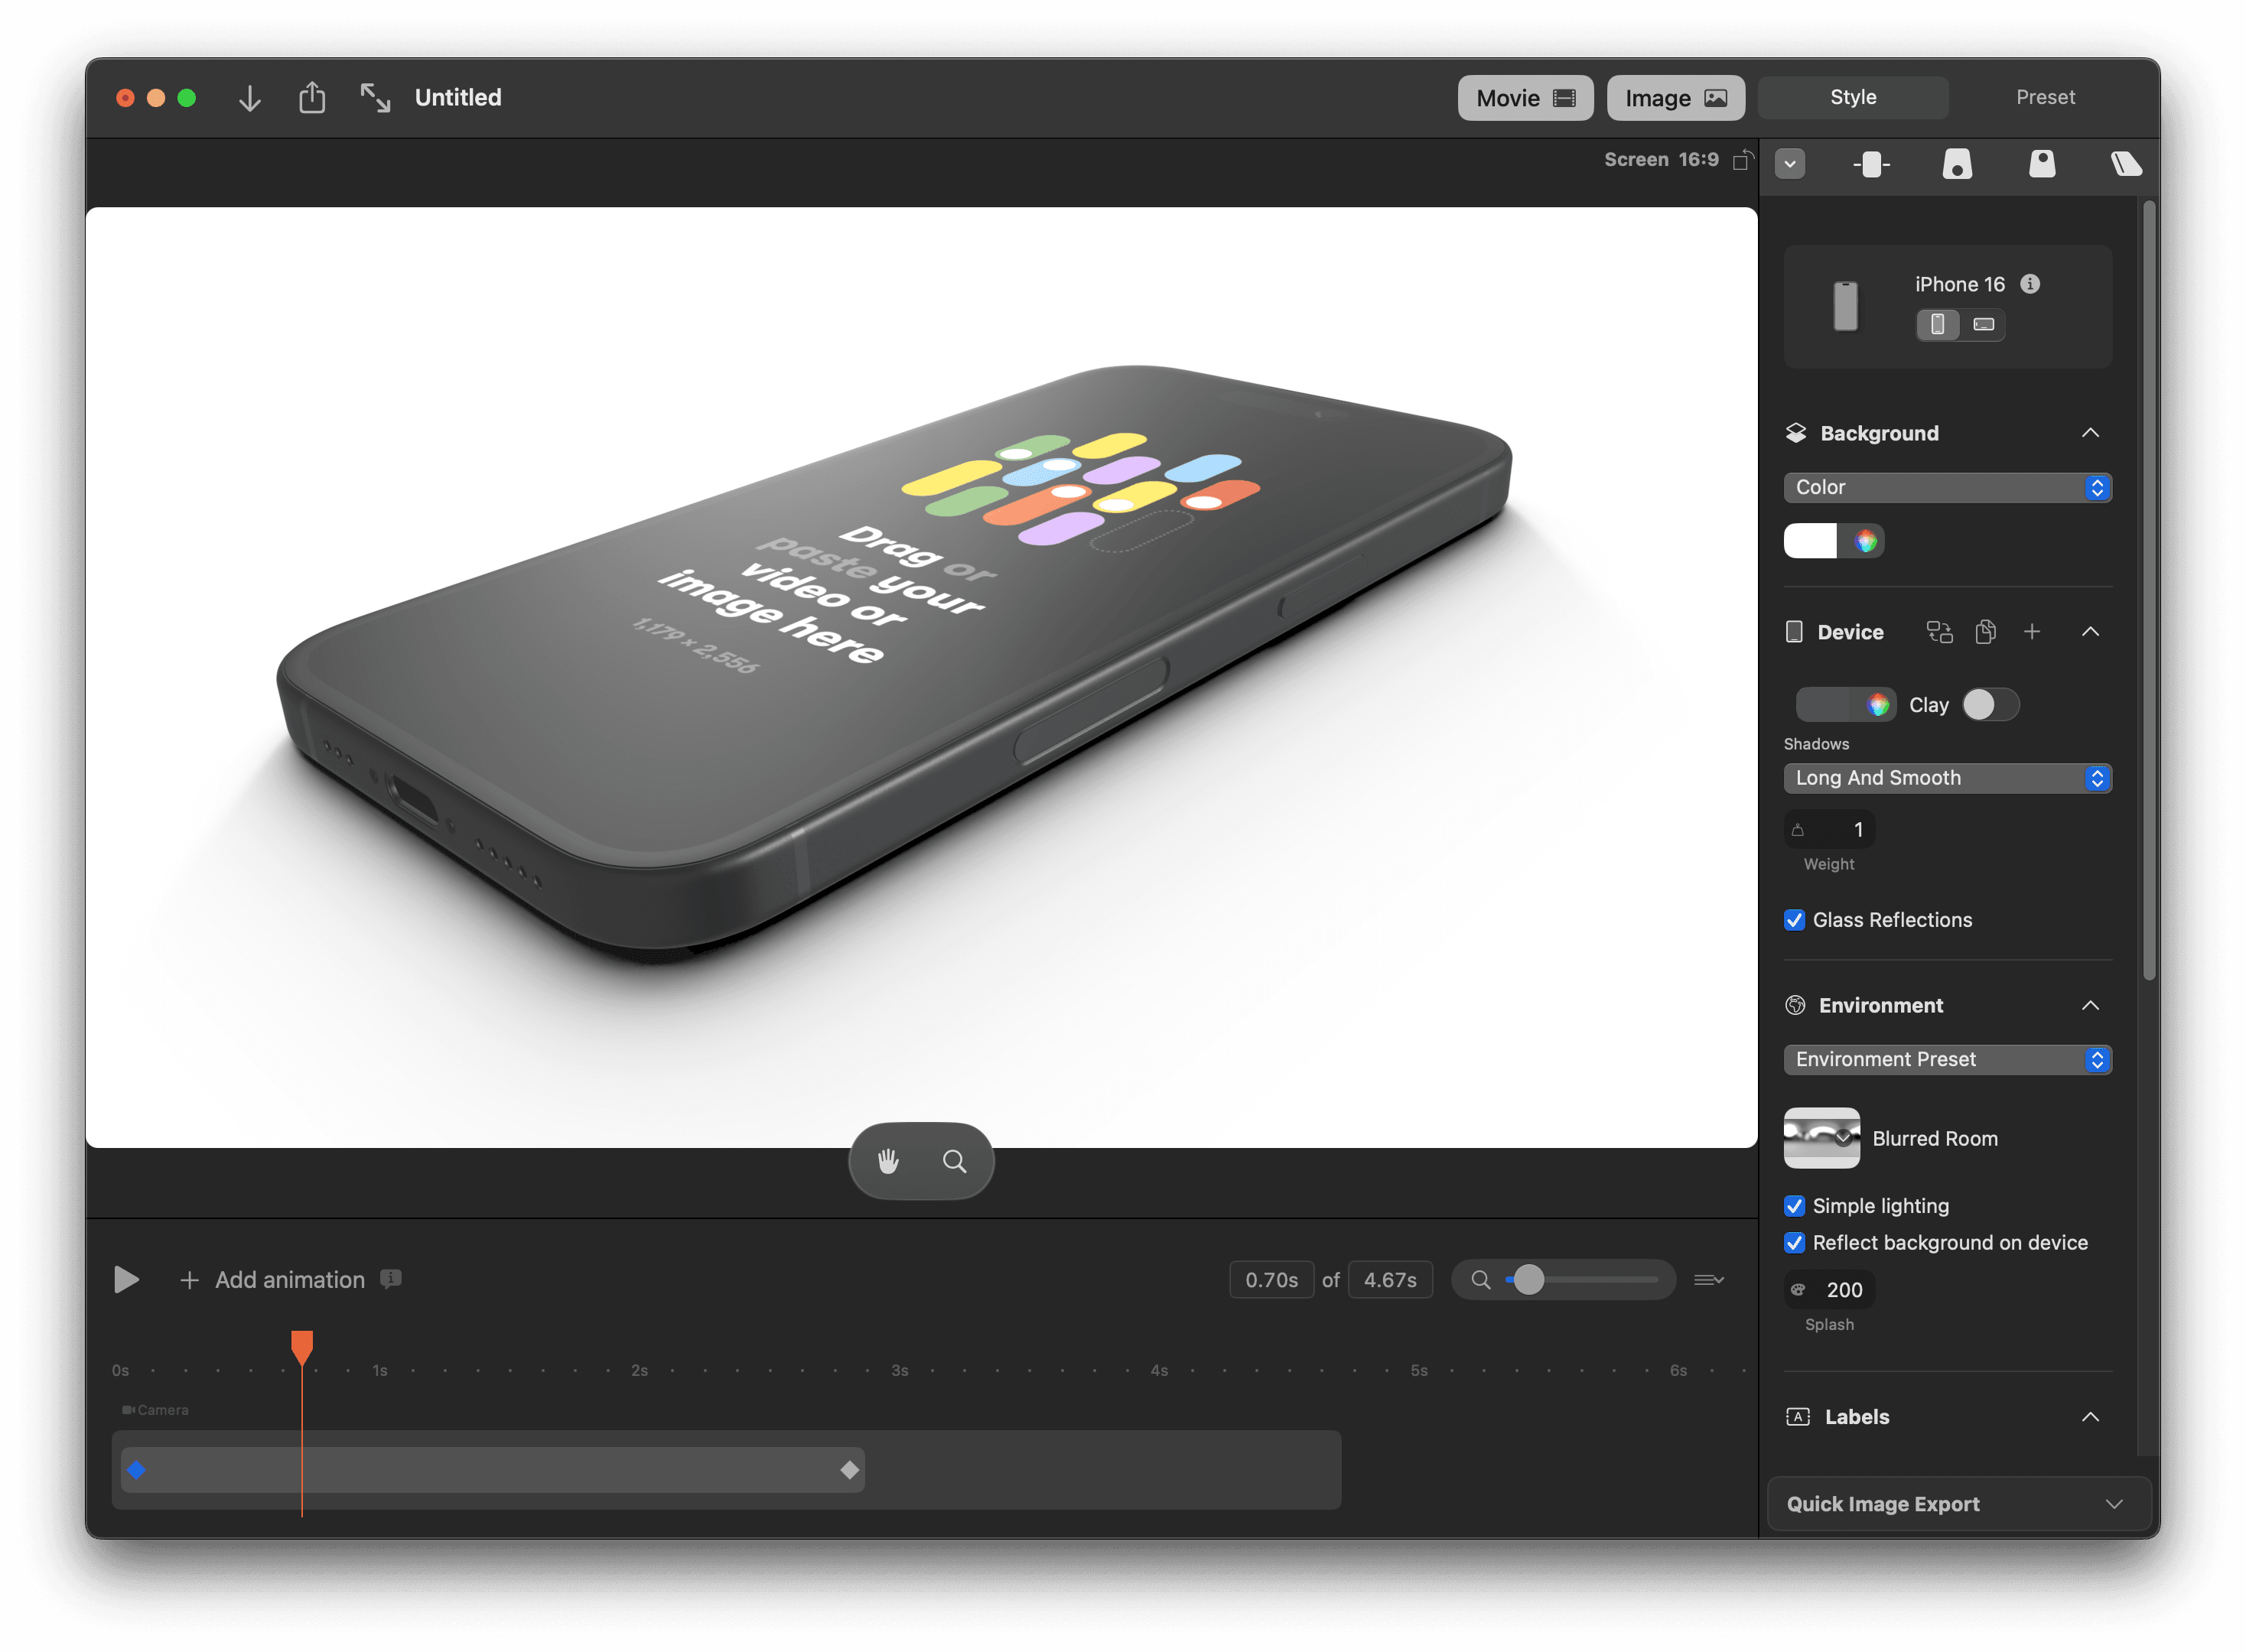Viewport: 2246px width, 1652px height.
Task: Click the white background color swatch
Action: pyautogui.click(x=1810, y=541)
